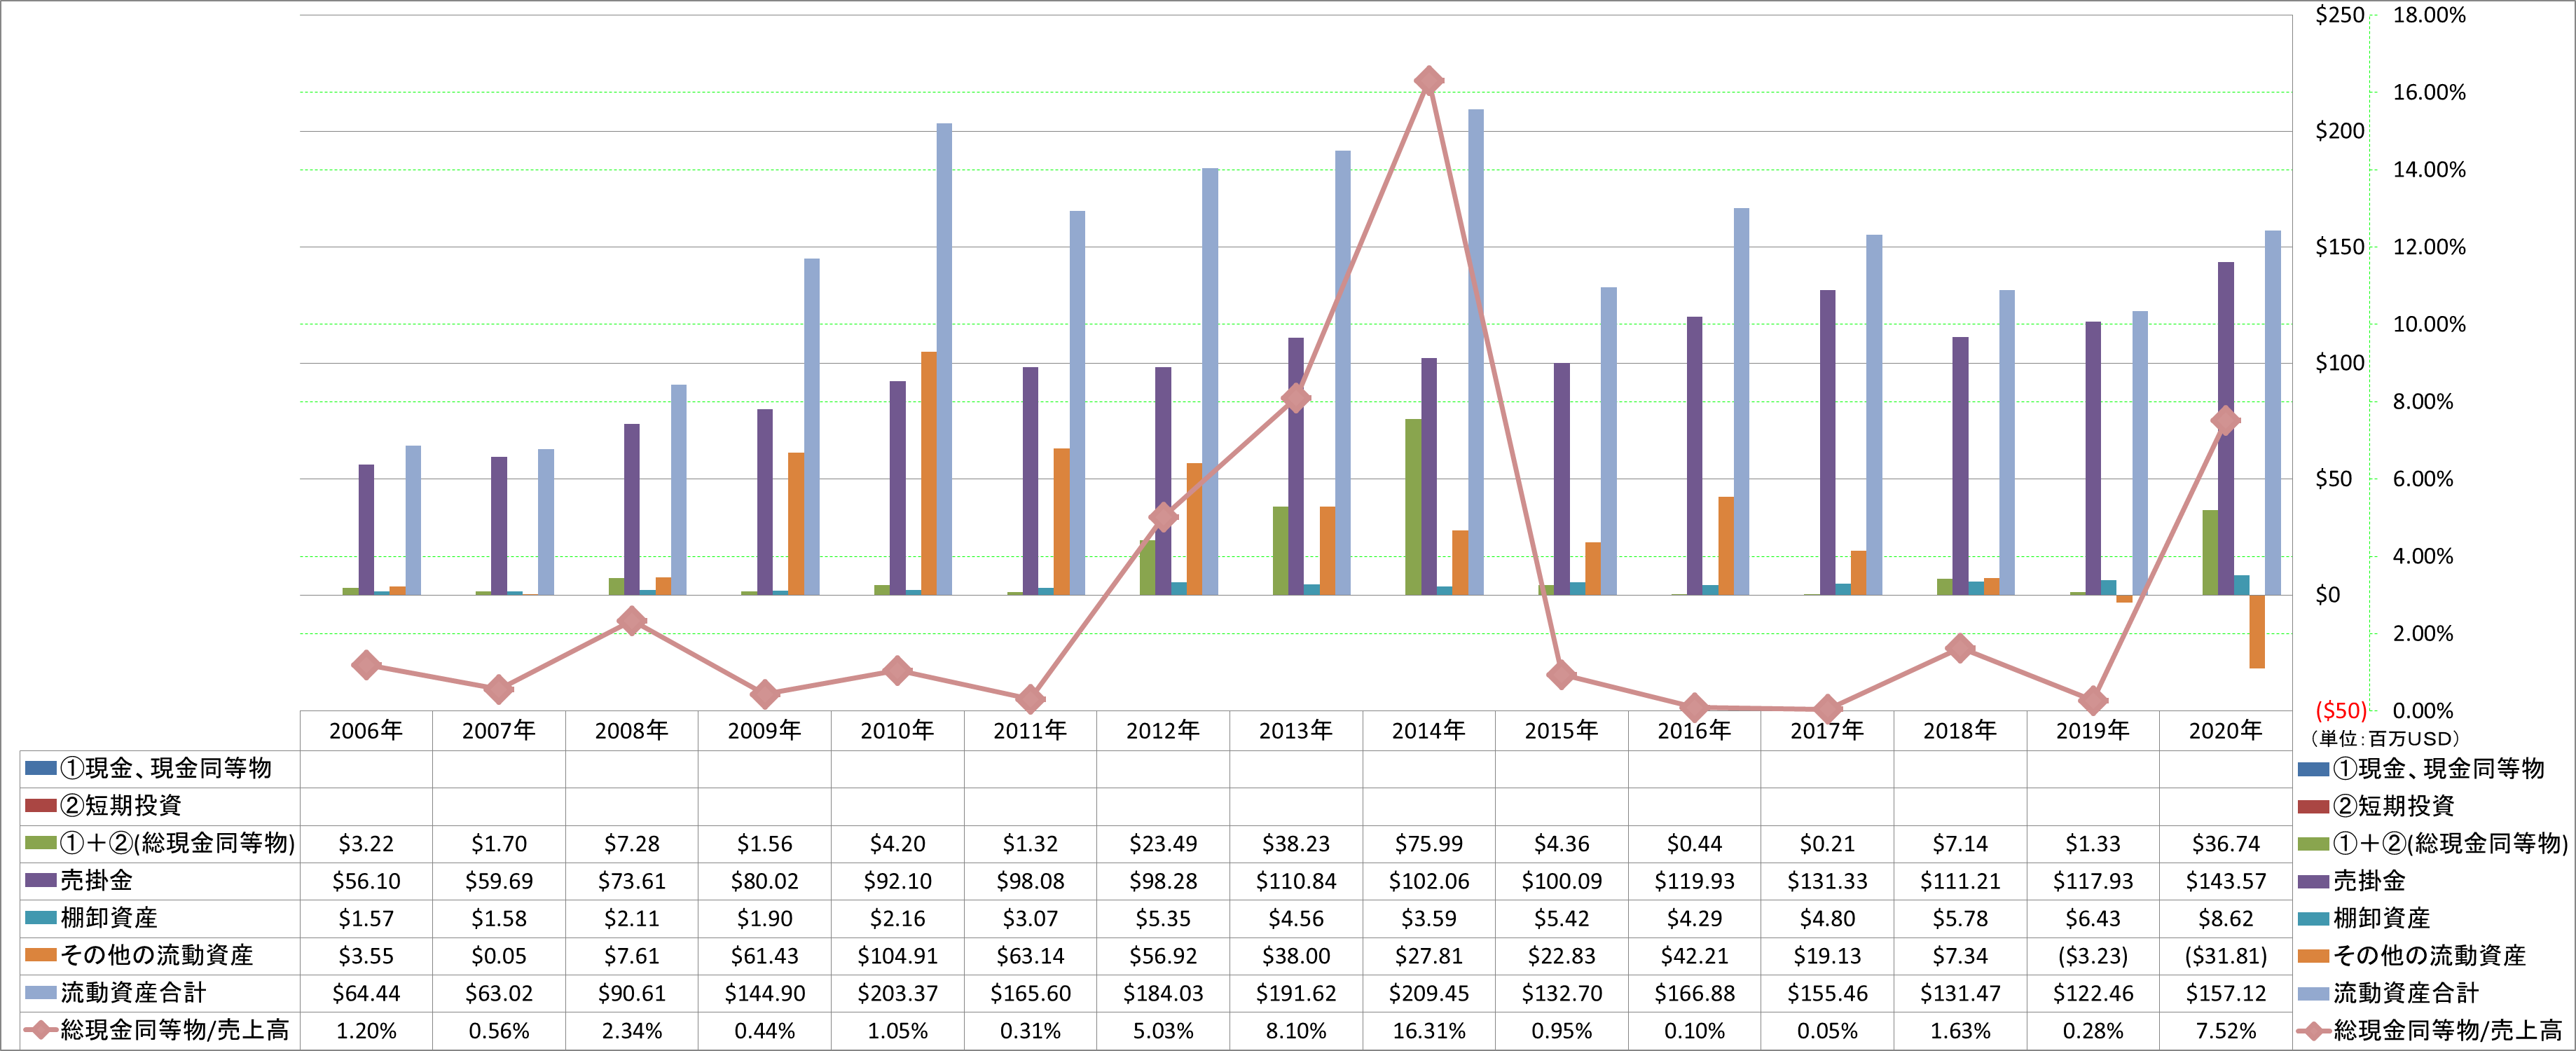Select the green 総現金同等物 bar for 2014年

[1412, 507]
